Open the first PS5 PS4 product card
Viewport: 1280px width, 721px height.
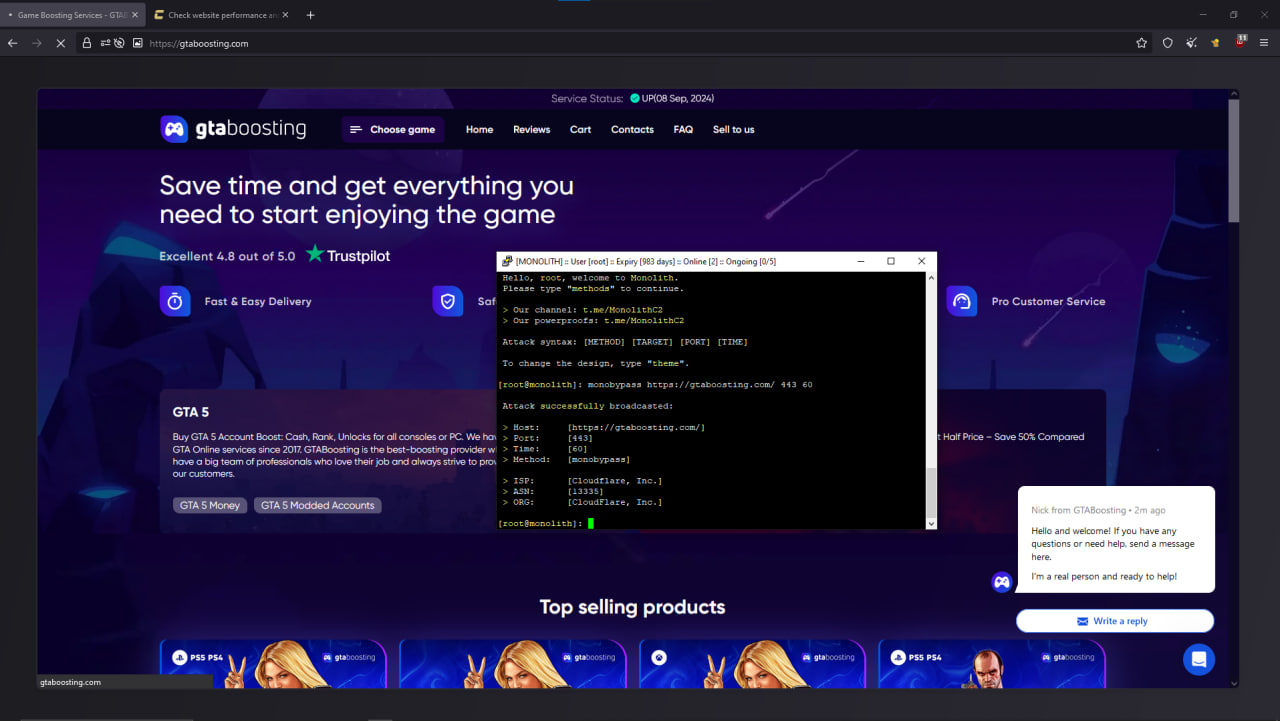[273, 663]
